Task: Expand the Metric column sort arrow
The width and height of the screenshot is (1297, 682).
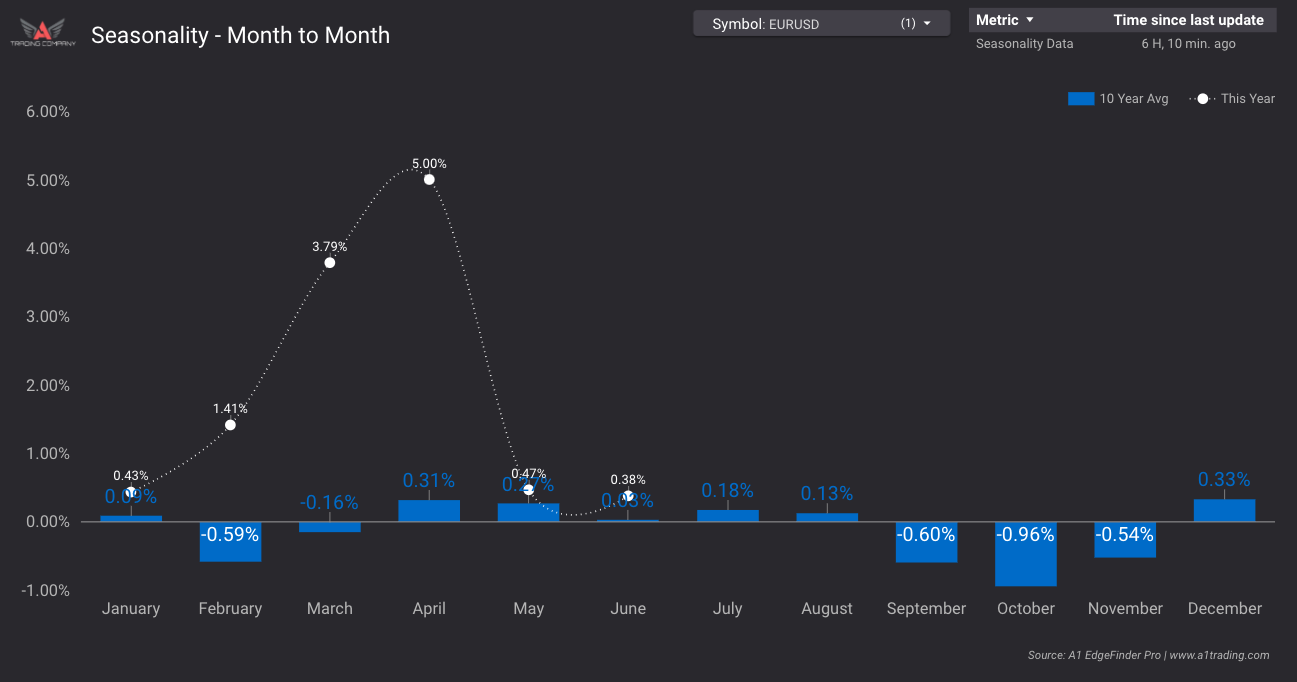Action: (x=1030, y=20)
